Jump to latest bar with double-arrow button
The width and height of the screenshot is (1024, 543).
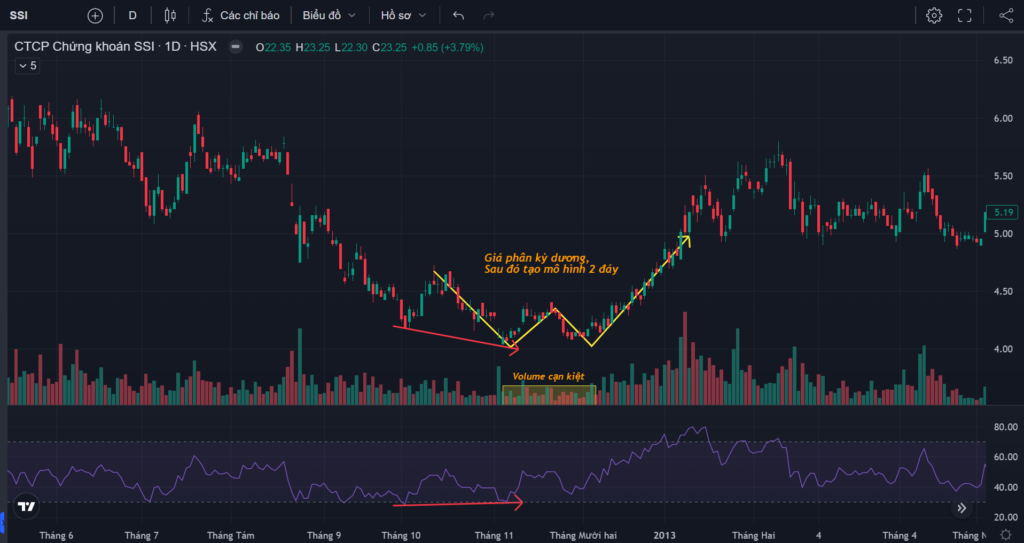tap(961, 508)
